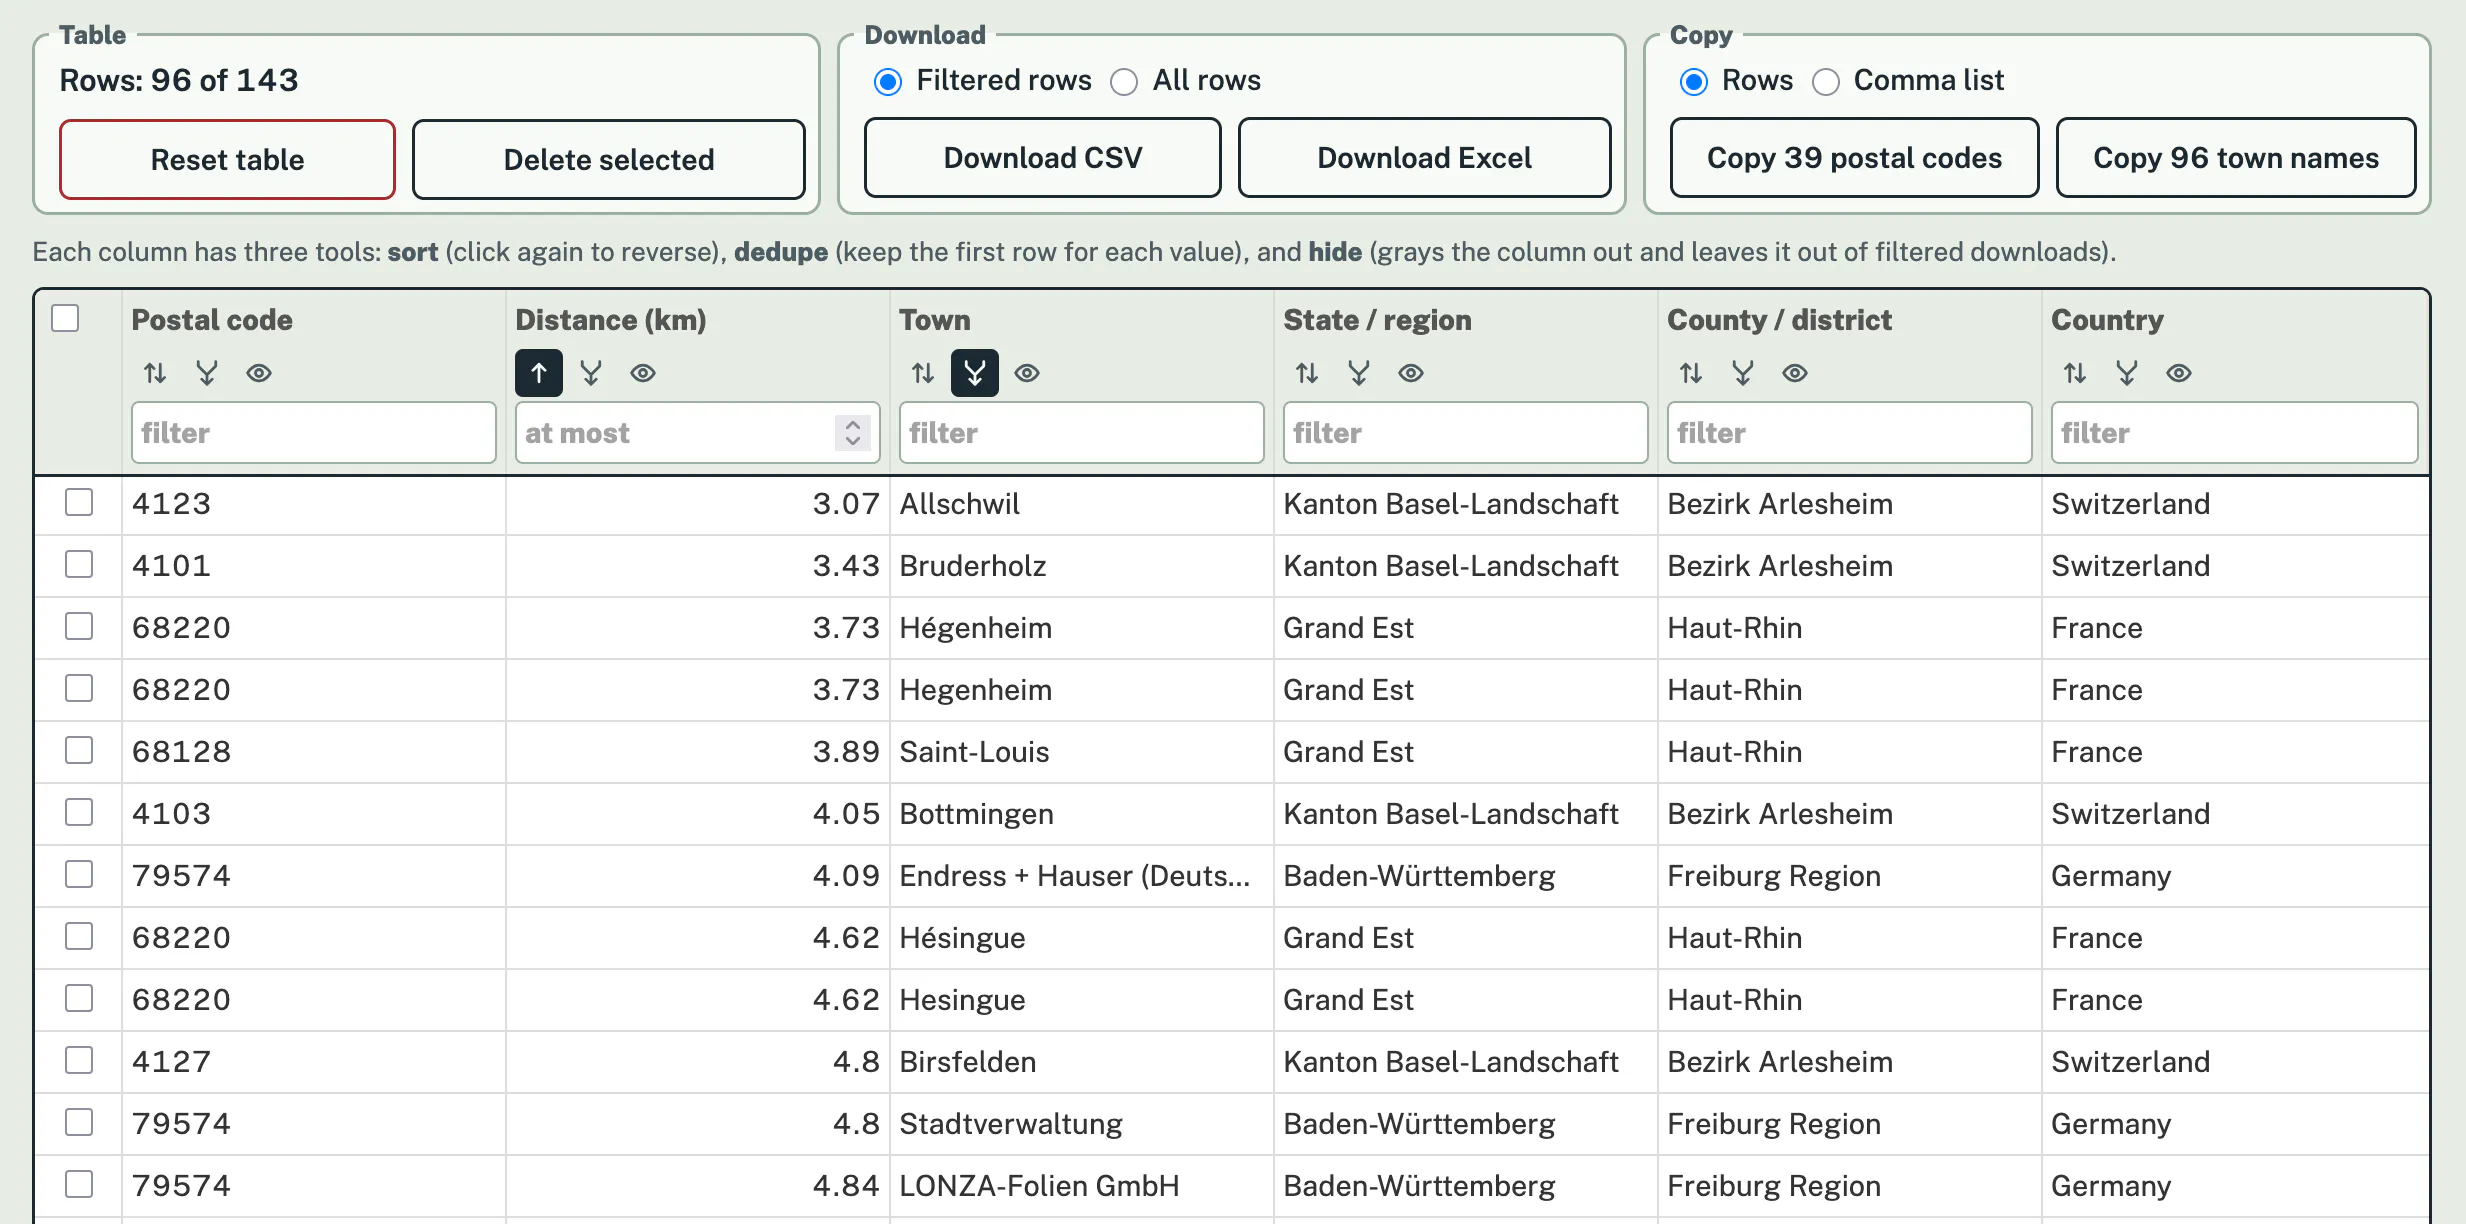Hide the County / district column
Screen dimensions: 2466x1224
click(x=1795, y=373)
